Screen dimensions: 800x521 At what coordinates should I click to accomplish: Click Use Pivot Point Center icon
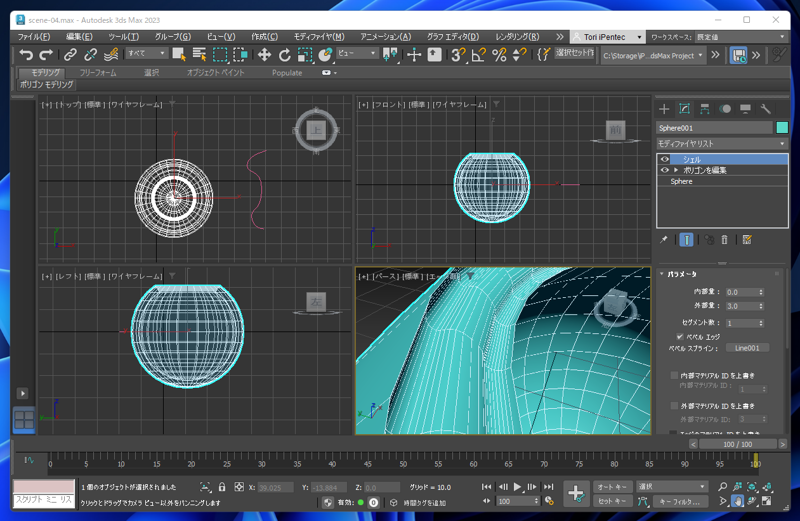pyautogui.click(x=390, y=54)
